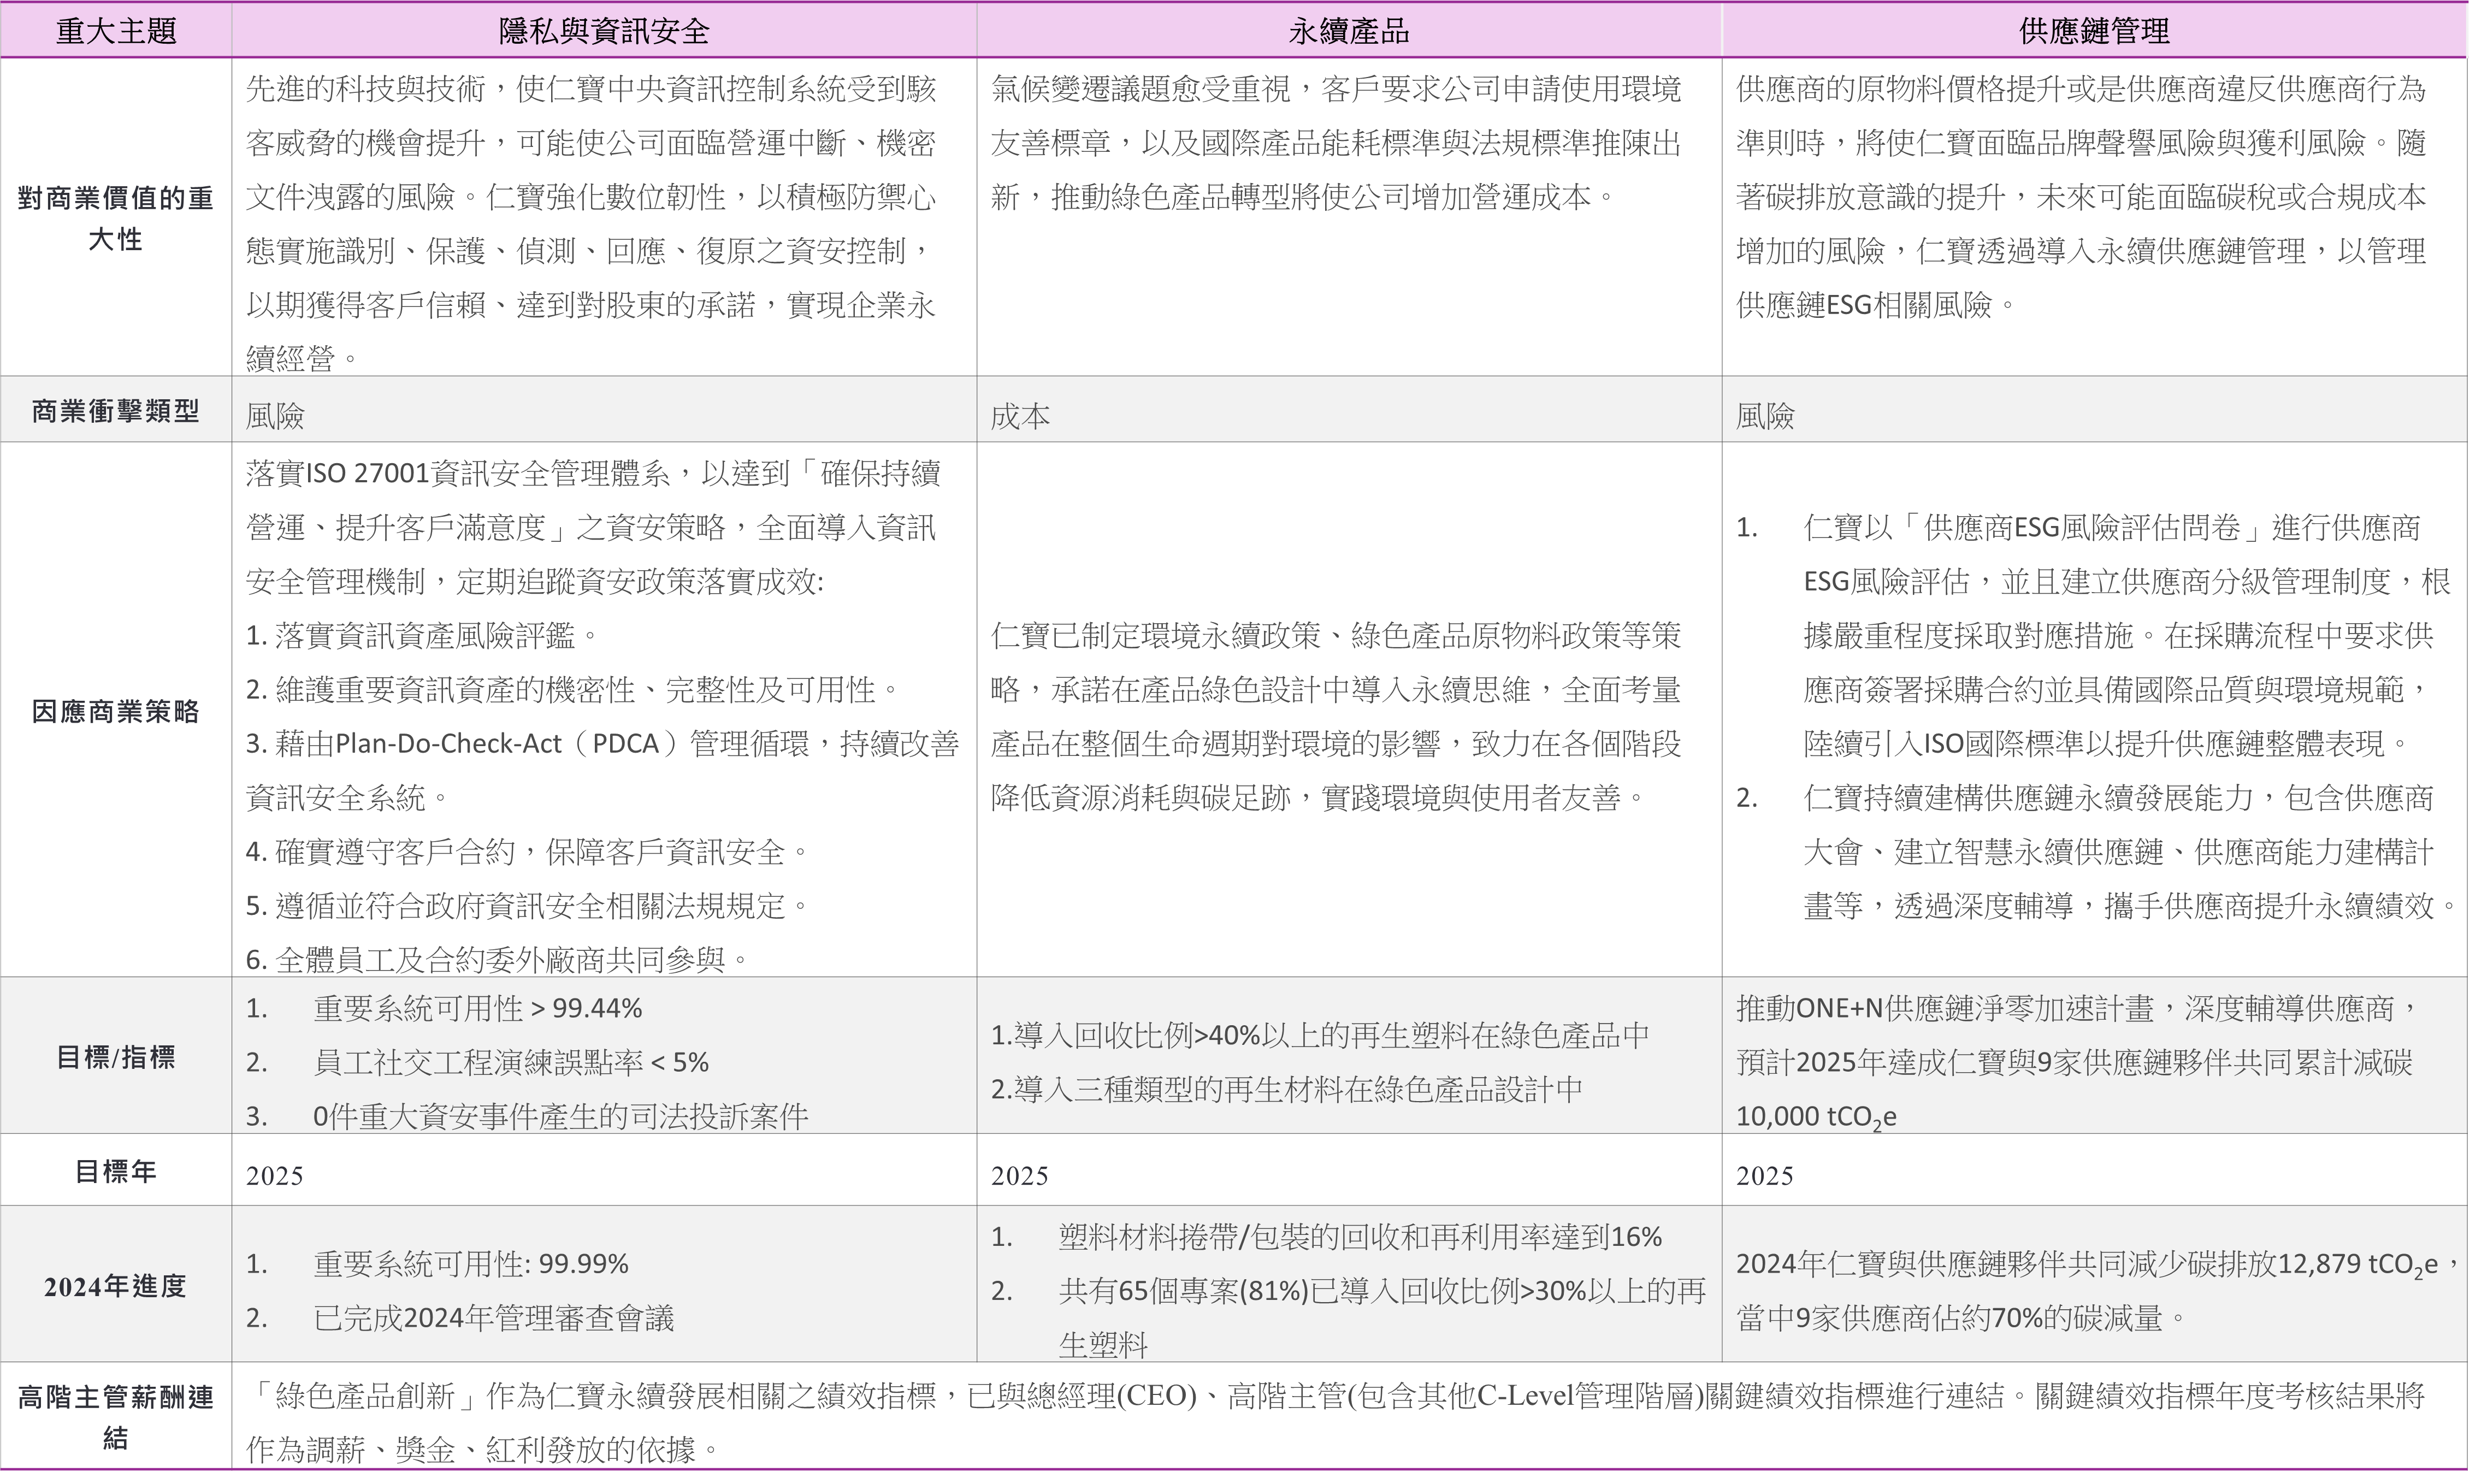
Task: Select the 供應鏈管理 column header
Action: pyautogui.click(x=2094, y=31)
